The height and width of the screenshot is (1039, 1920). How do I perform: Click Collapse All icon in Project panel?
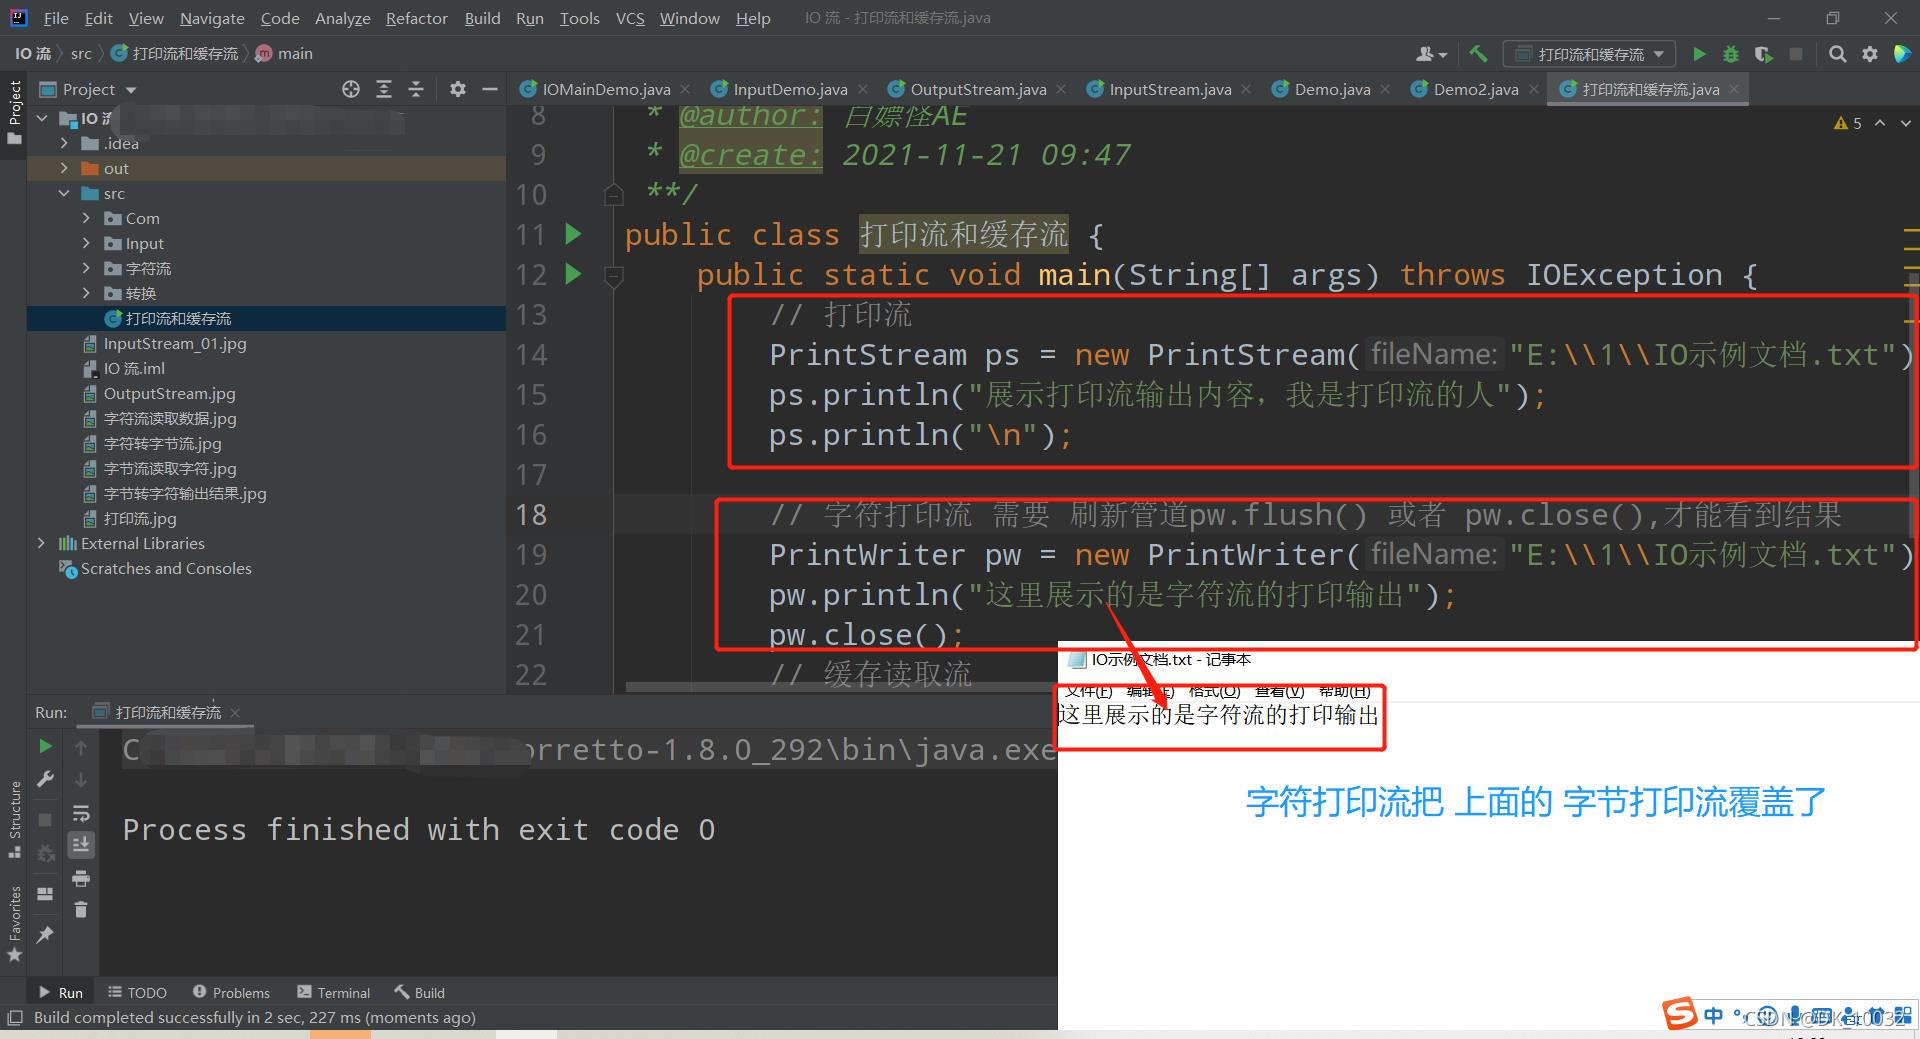[416, 89]
